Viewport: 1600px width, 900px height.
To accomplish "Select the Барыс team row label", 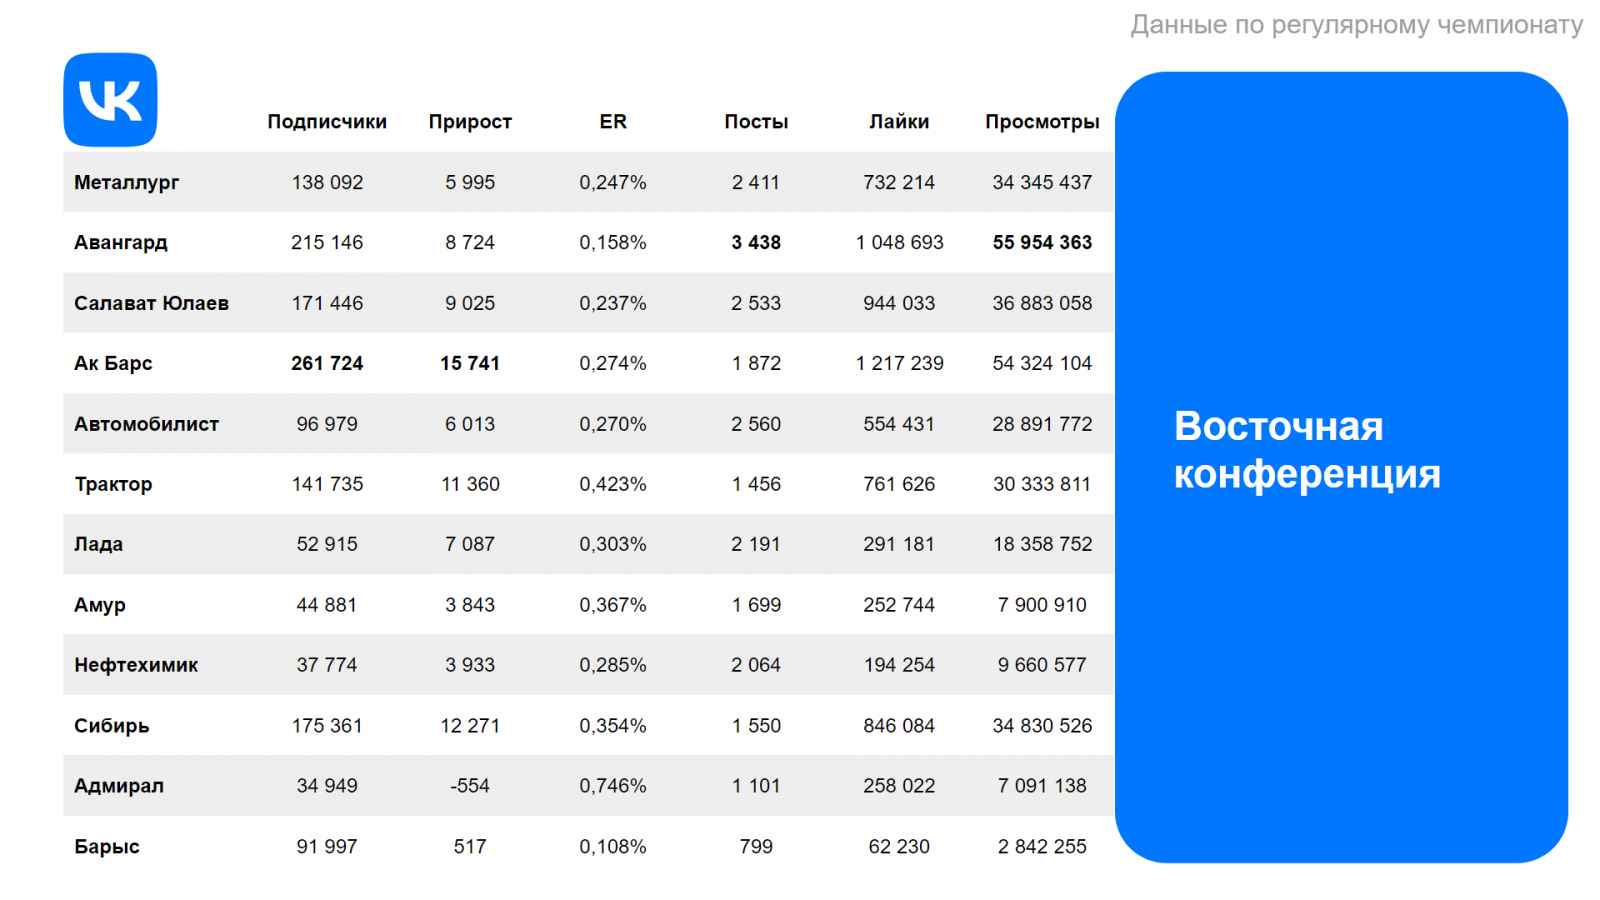I will (x=107, y=847).
